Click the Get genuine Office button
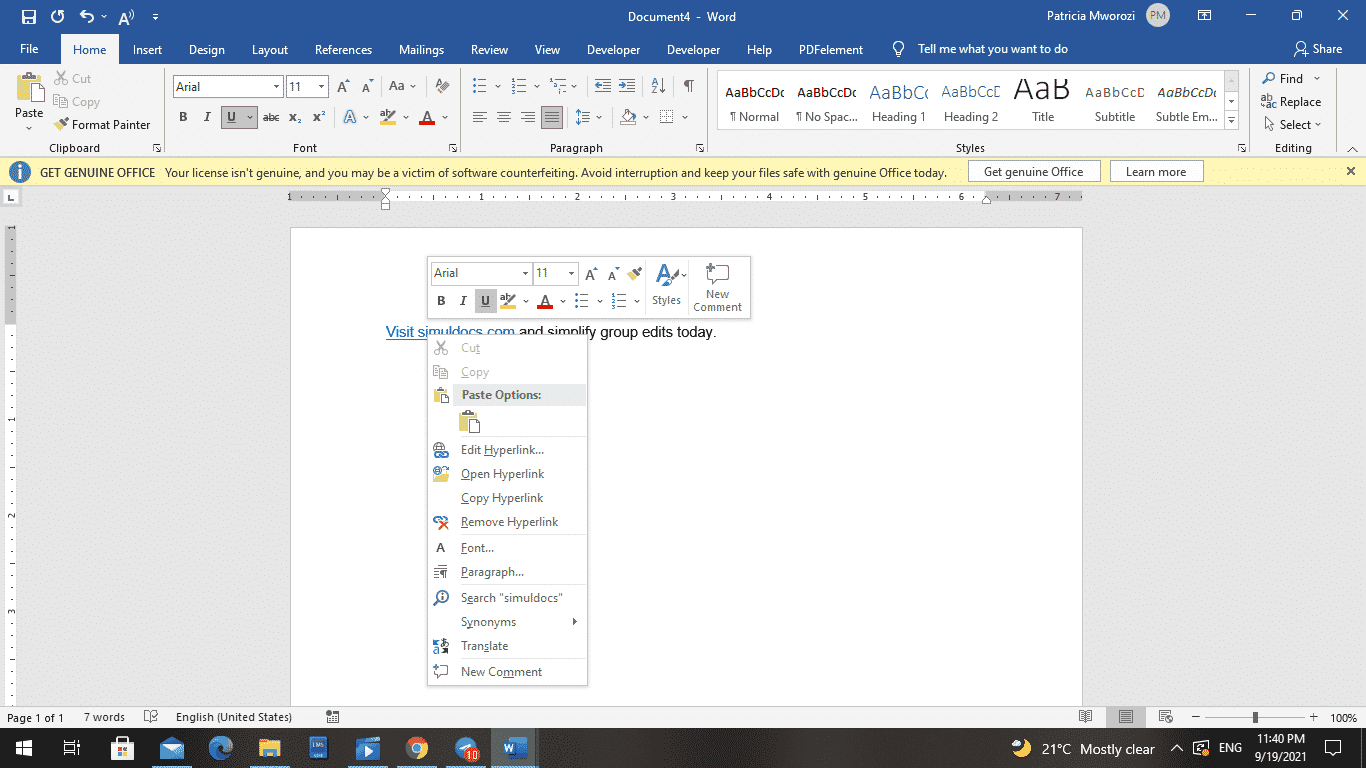 [1033, 171]
